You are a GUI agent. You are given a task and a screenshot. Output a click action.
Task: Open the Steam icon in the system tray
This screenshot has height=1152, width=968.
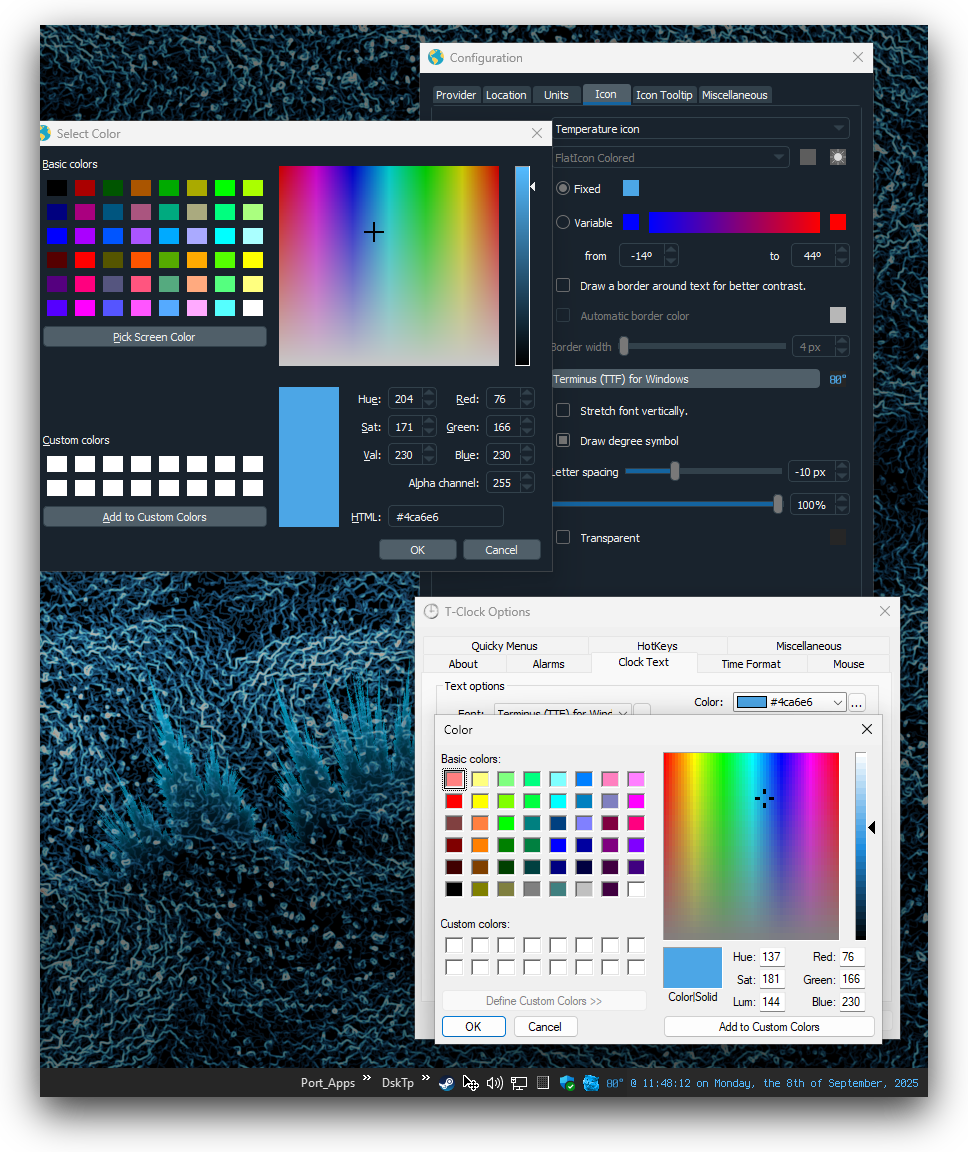click(x=446, y=1084)
